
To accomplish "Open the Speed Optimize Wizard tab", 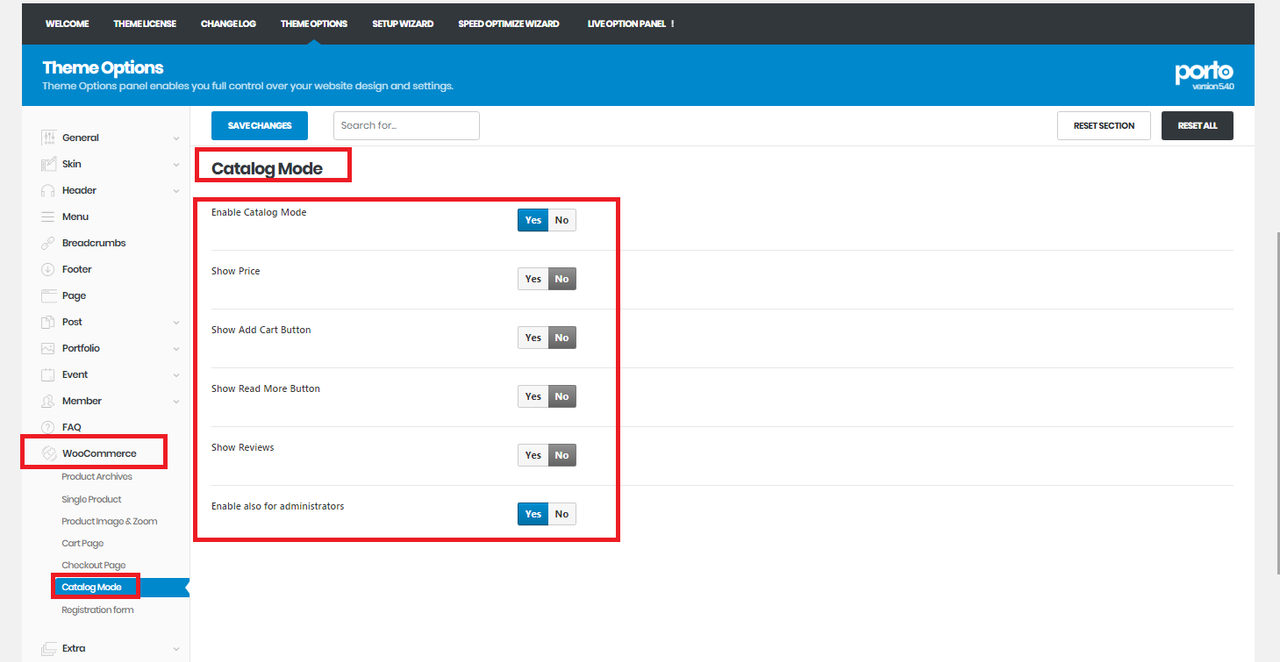I will tap(509, 24).
